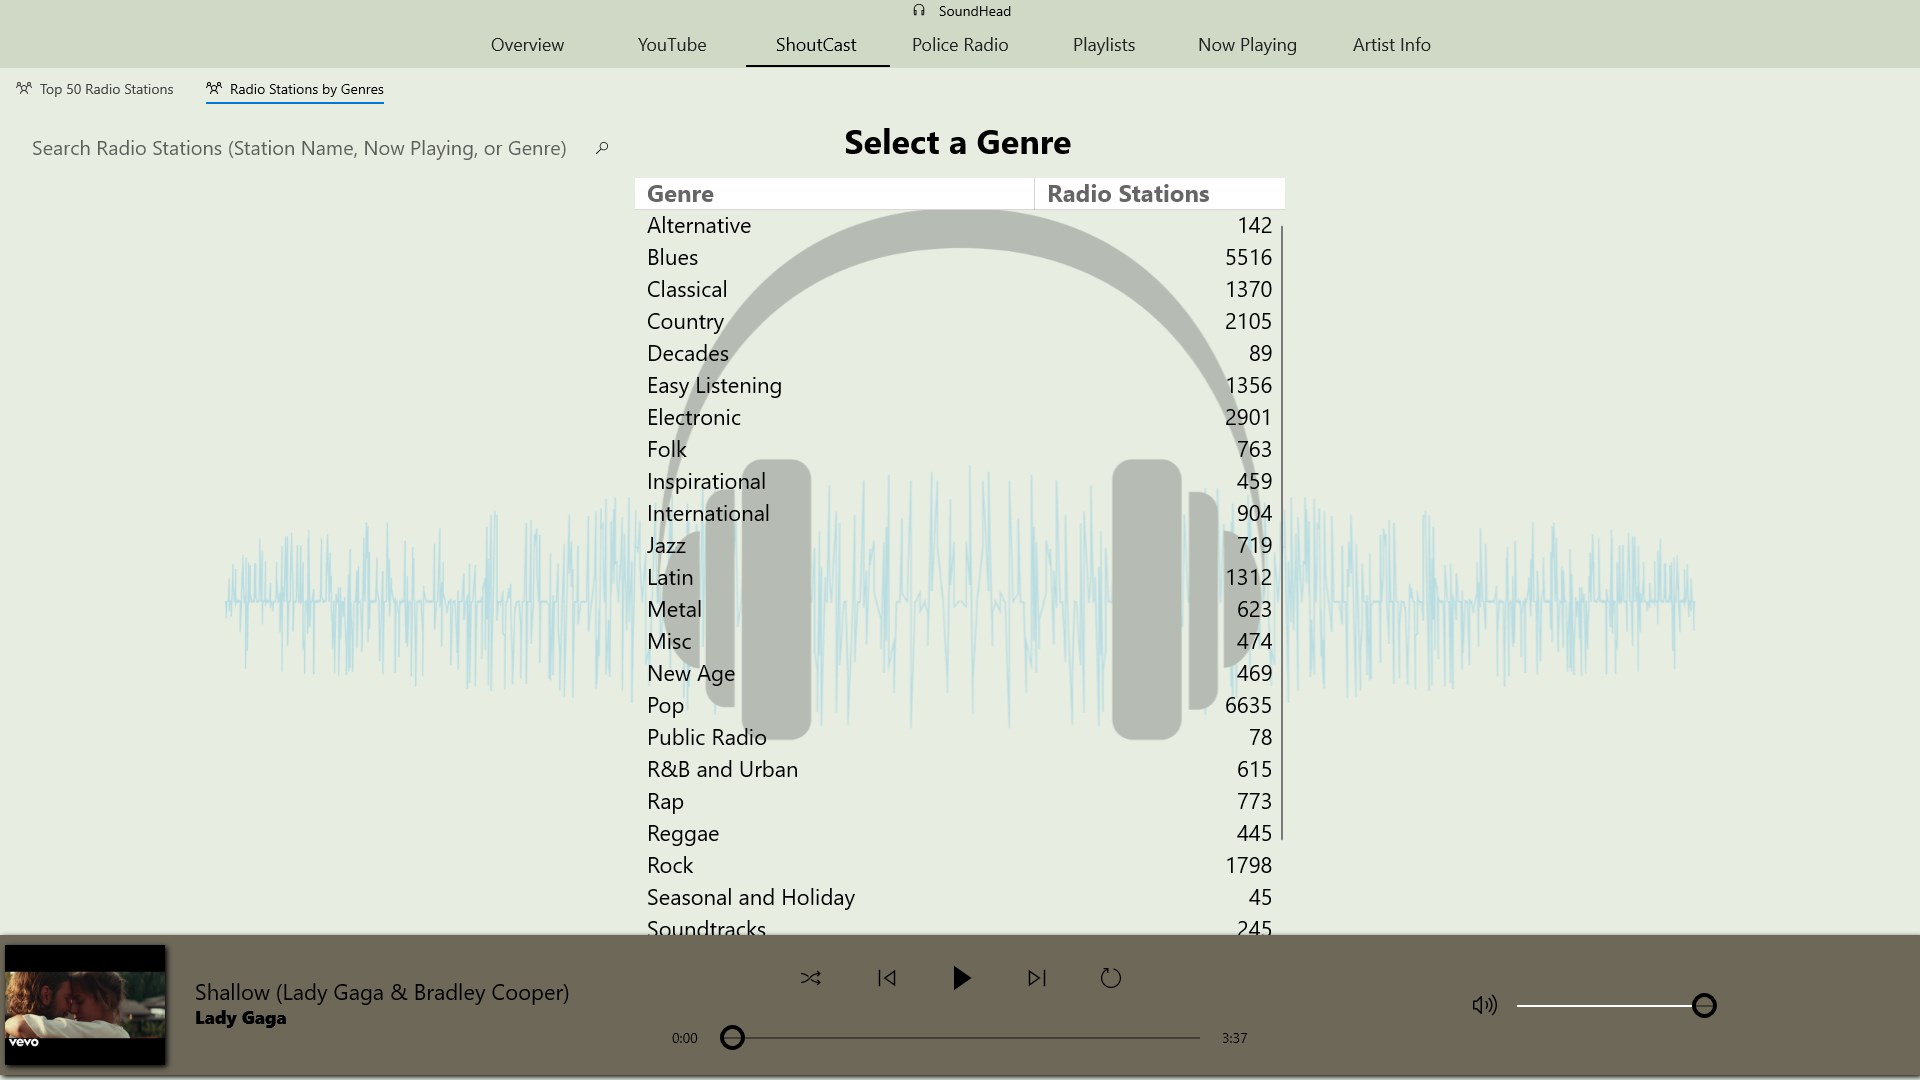Skip to next track
Image resolution: width=1920 pixels, height=1080 pixels.
(1037, 978)
